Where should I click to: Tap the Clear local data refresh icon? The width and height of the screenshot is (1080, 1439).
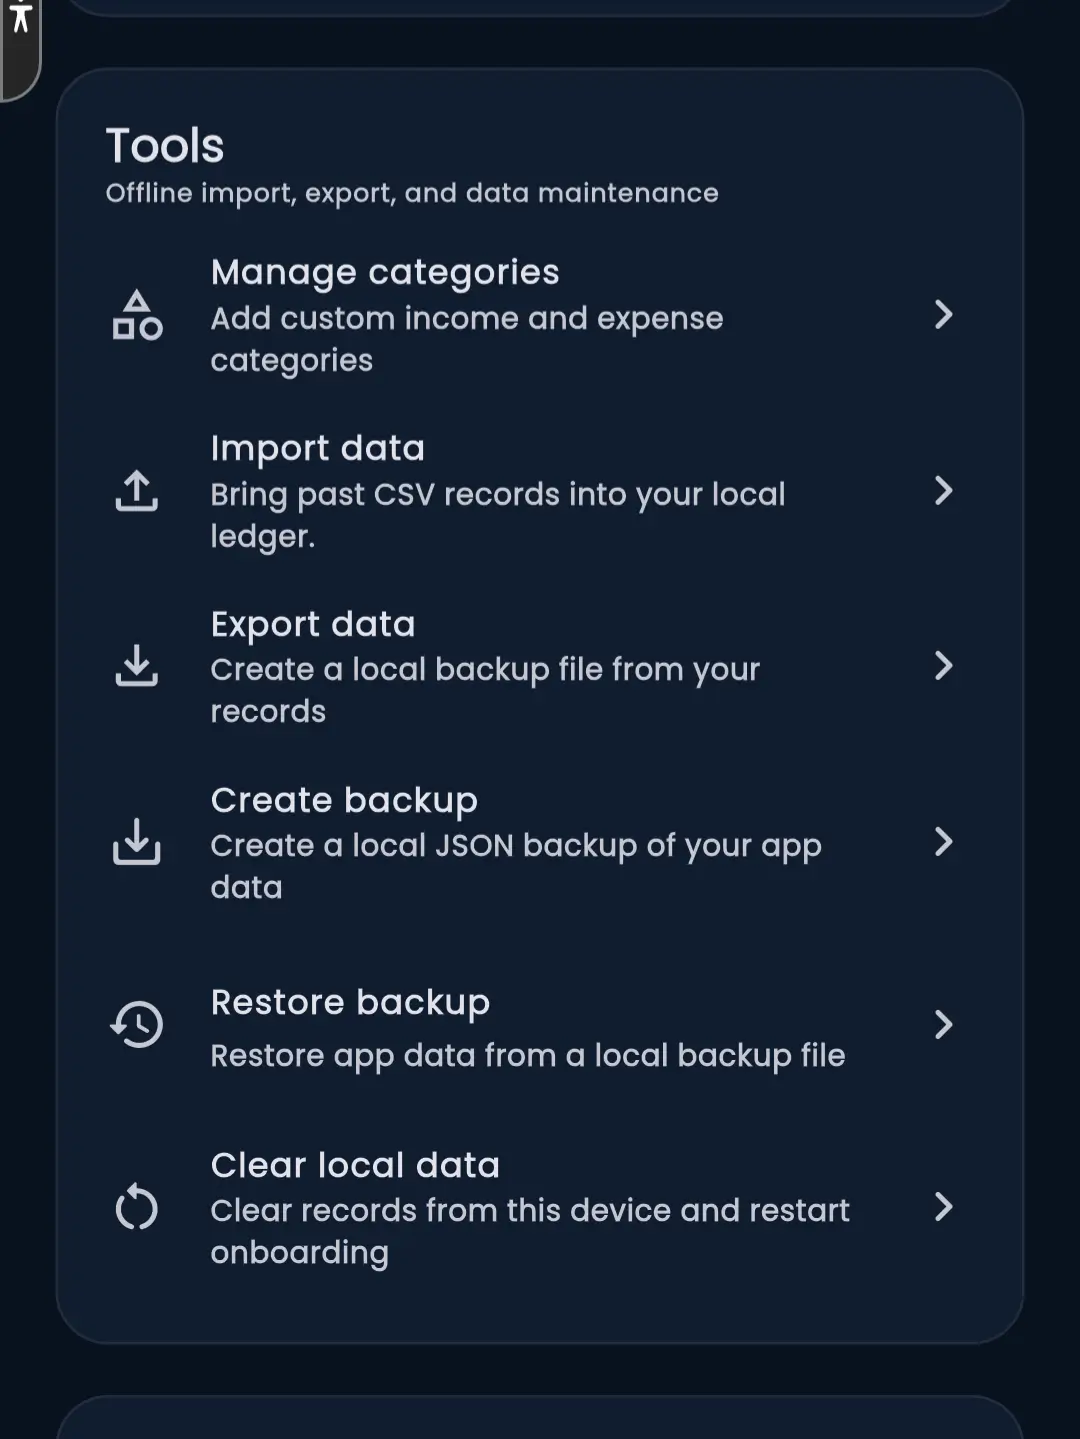coord(137,1207)
